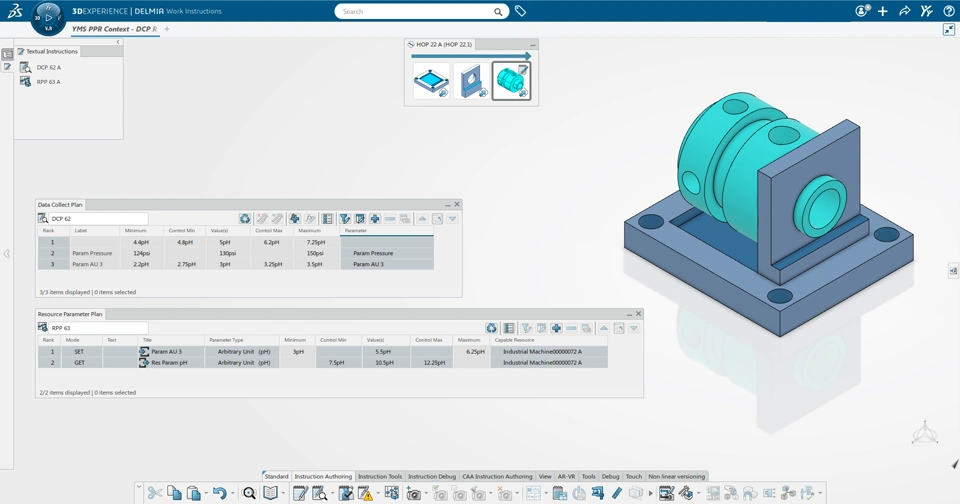Click the magnifier search icon in bottom toolbar

[x=249, y=493]
